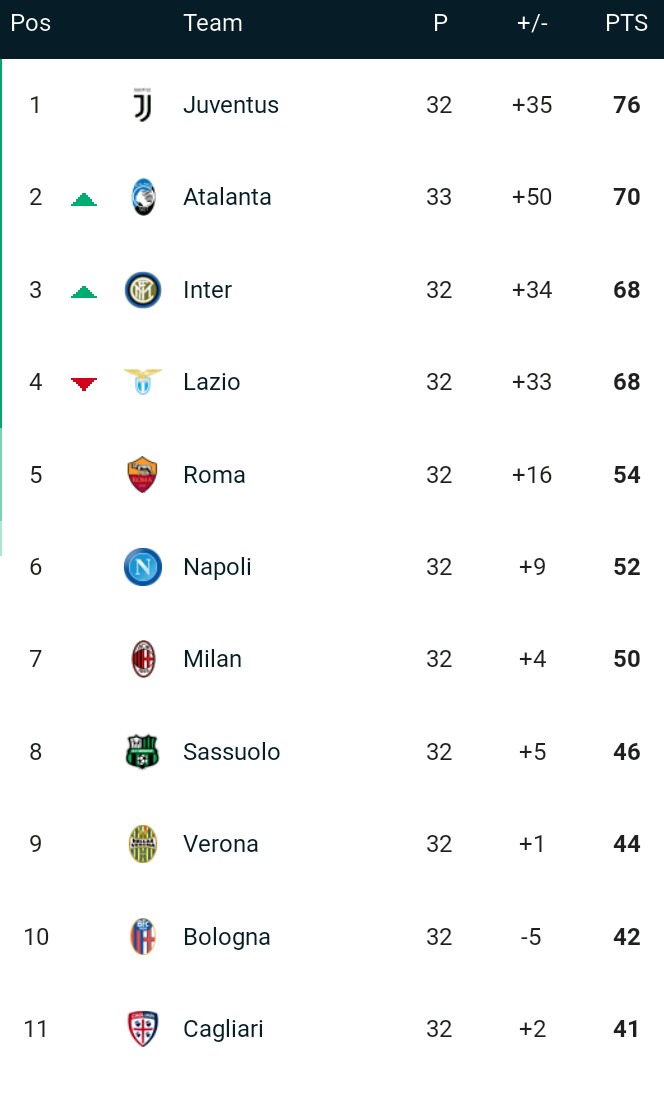Click the Atalanta club crest
664x1100 pixels.
(x=143, y=197)
